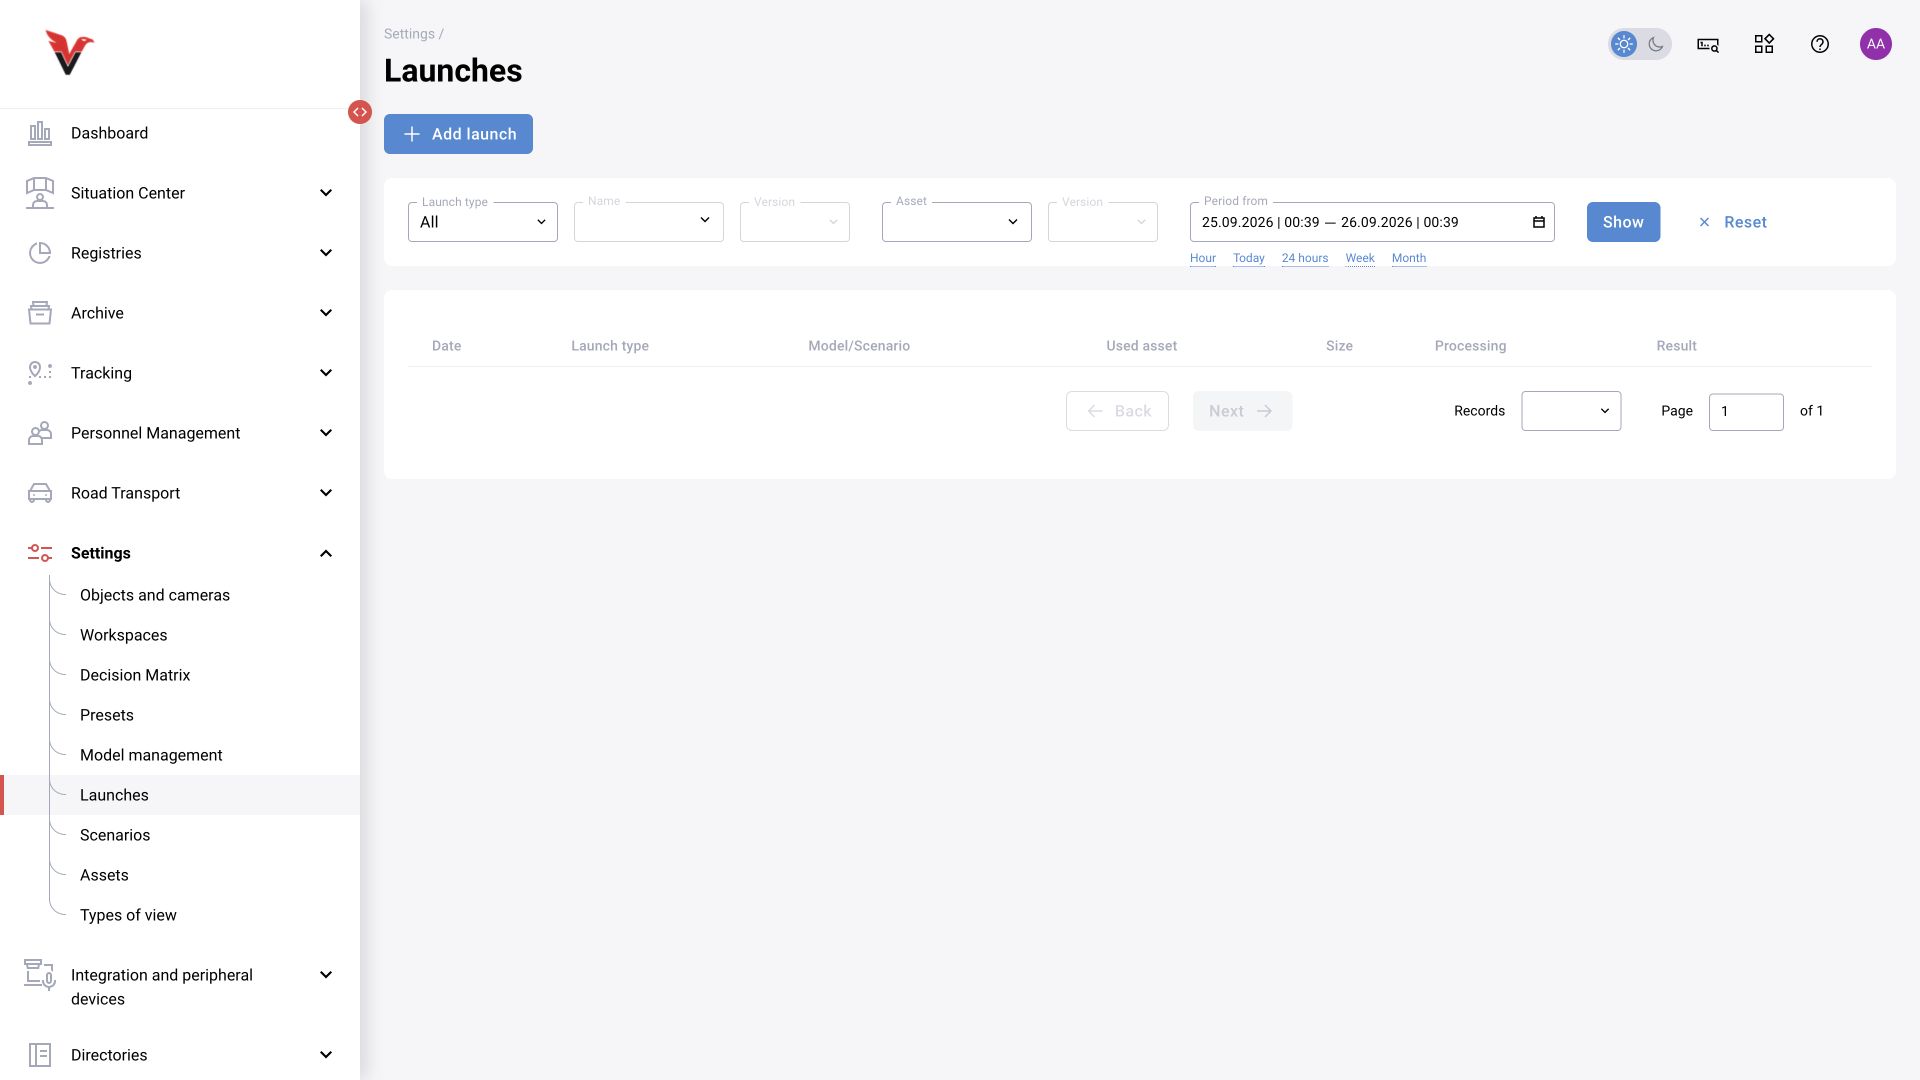The image size is (1920, 1080).
Task: Expand the Archive menu chevron
Action: coord(326,313)
